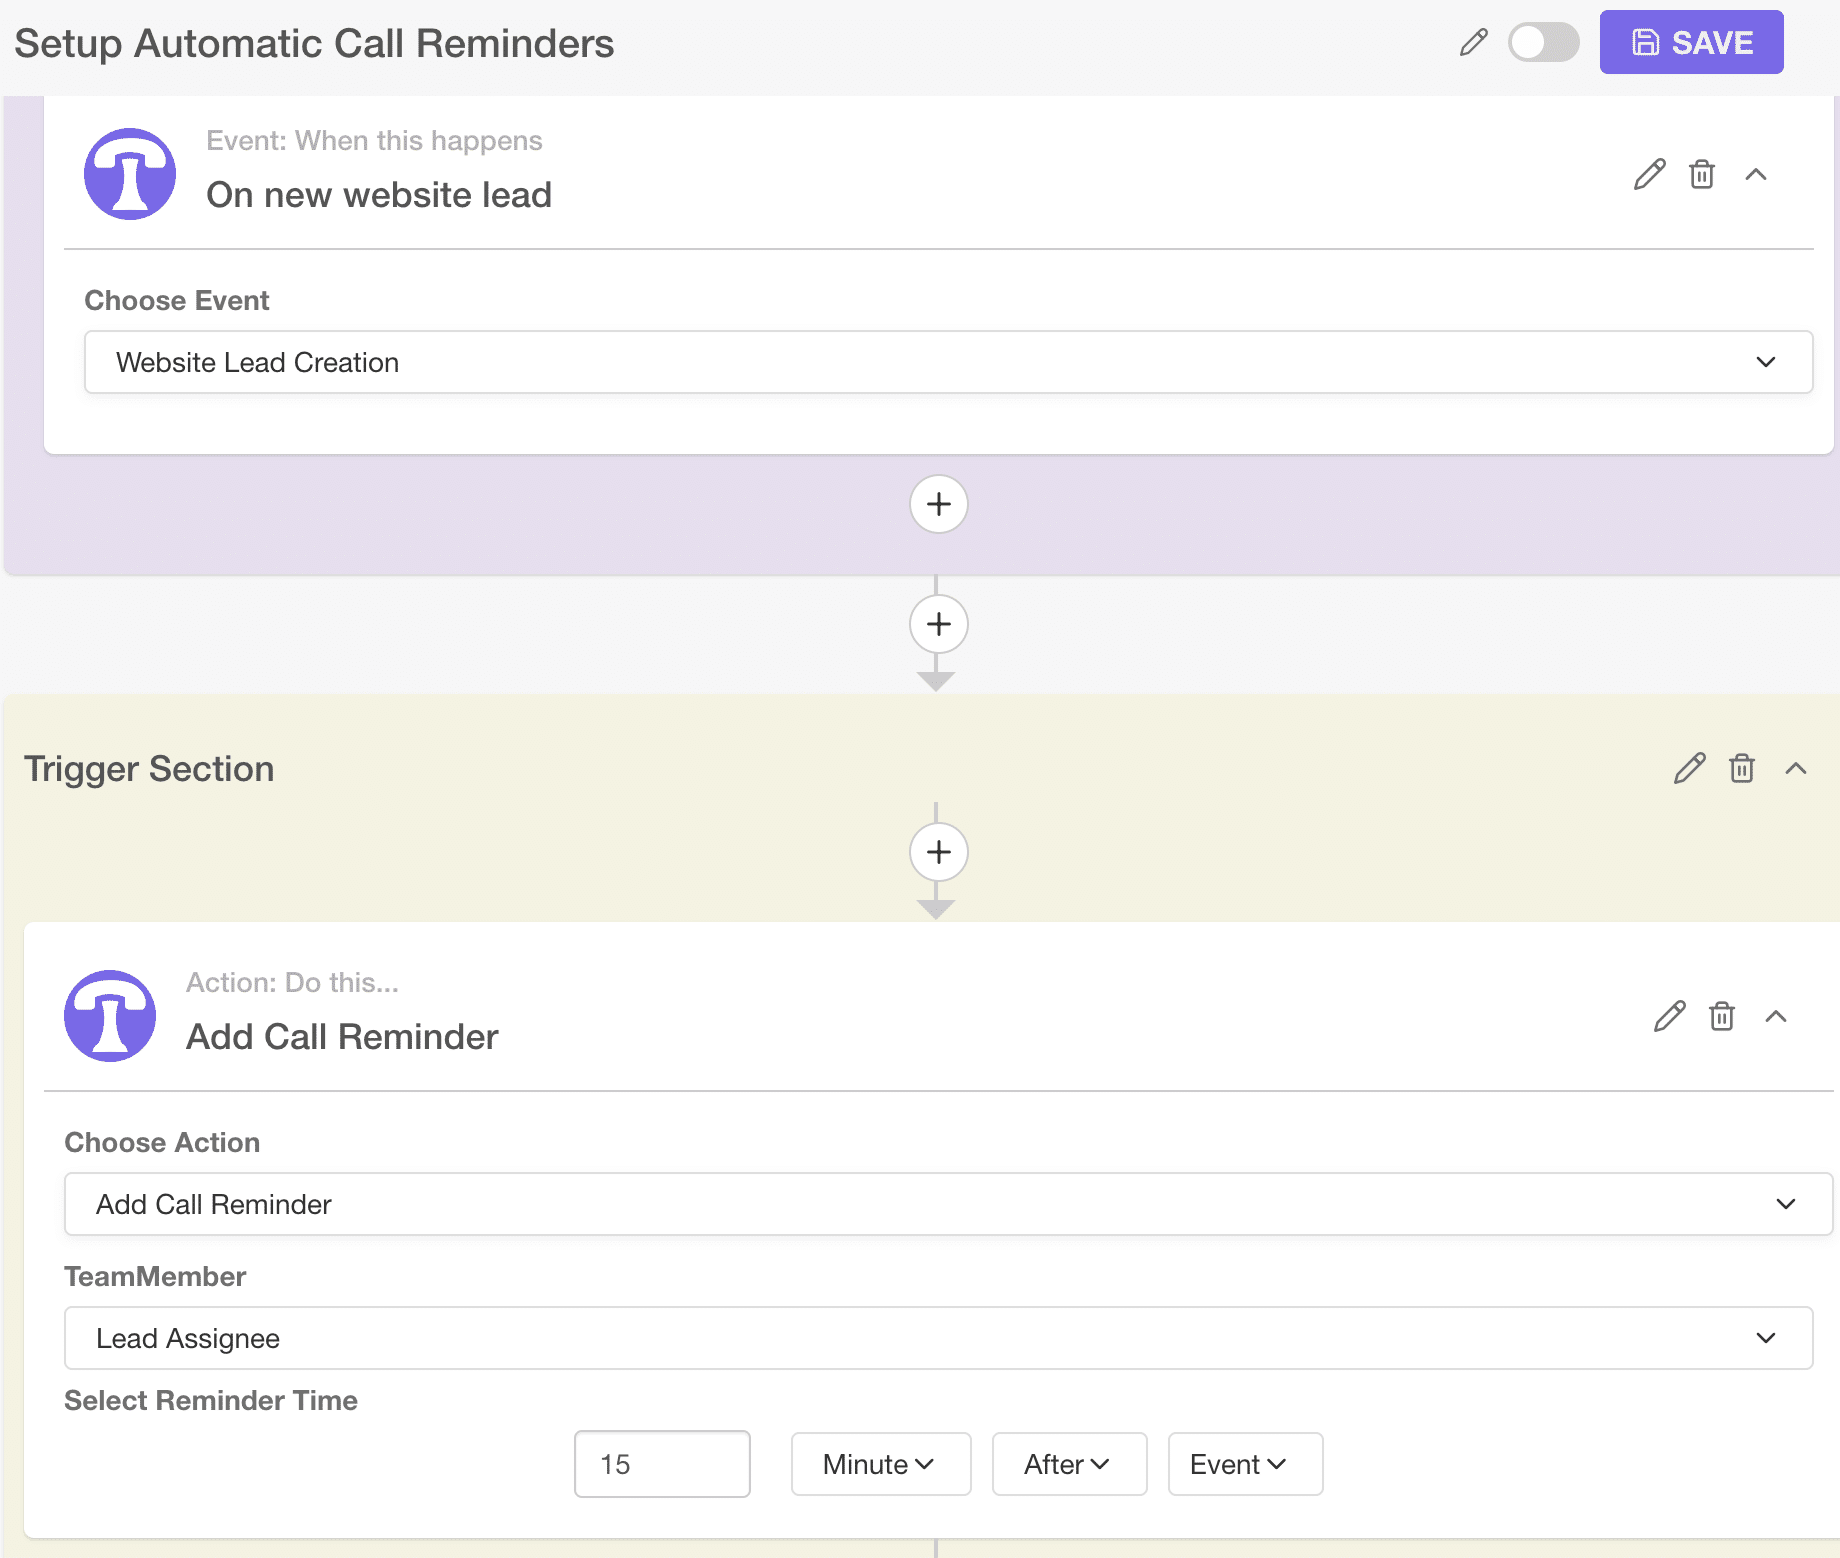The image size is (1840, 1558).
Task: Toggle the workflow active switch
Action: click(1543, 43)
